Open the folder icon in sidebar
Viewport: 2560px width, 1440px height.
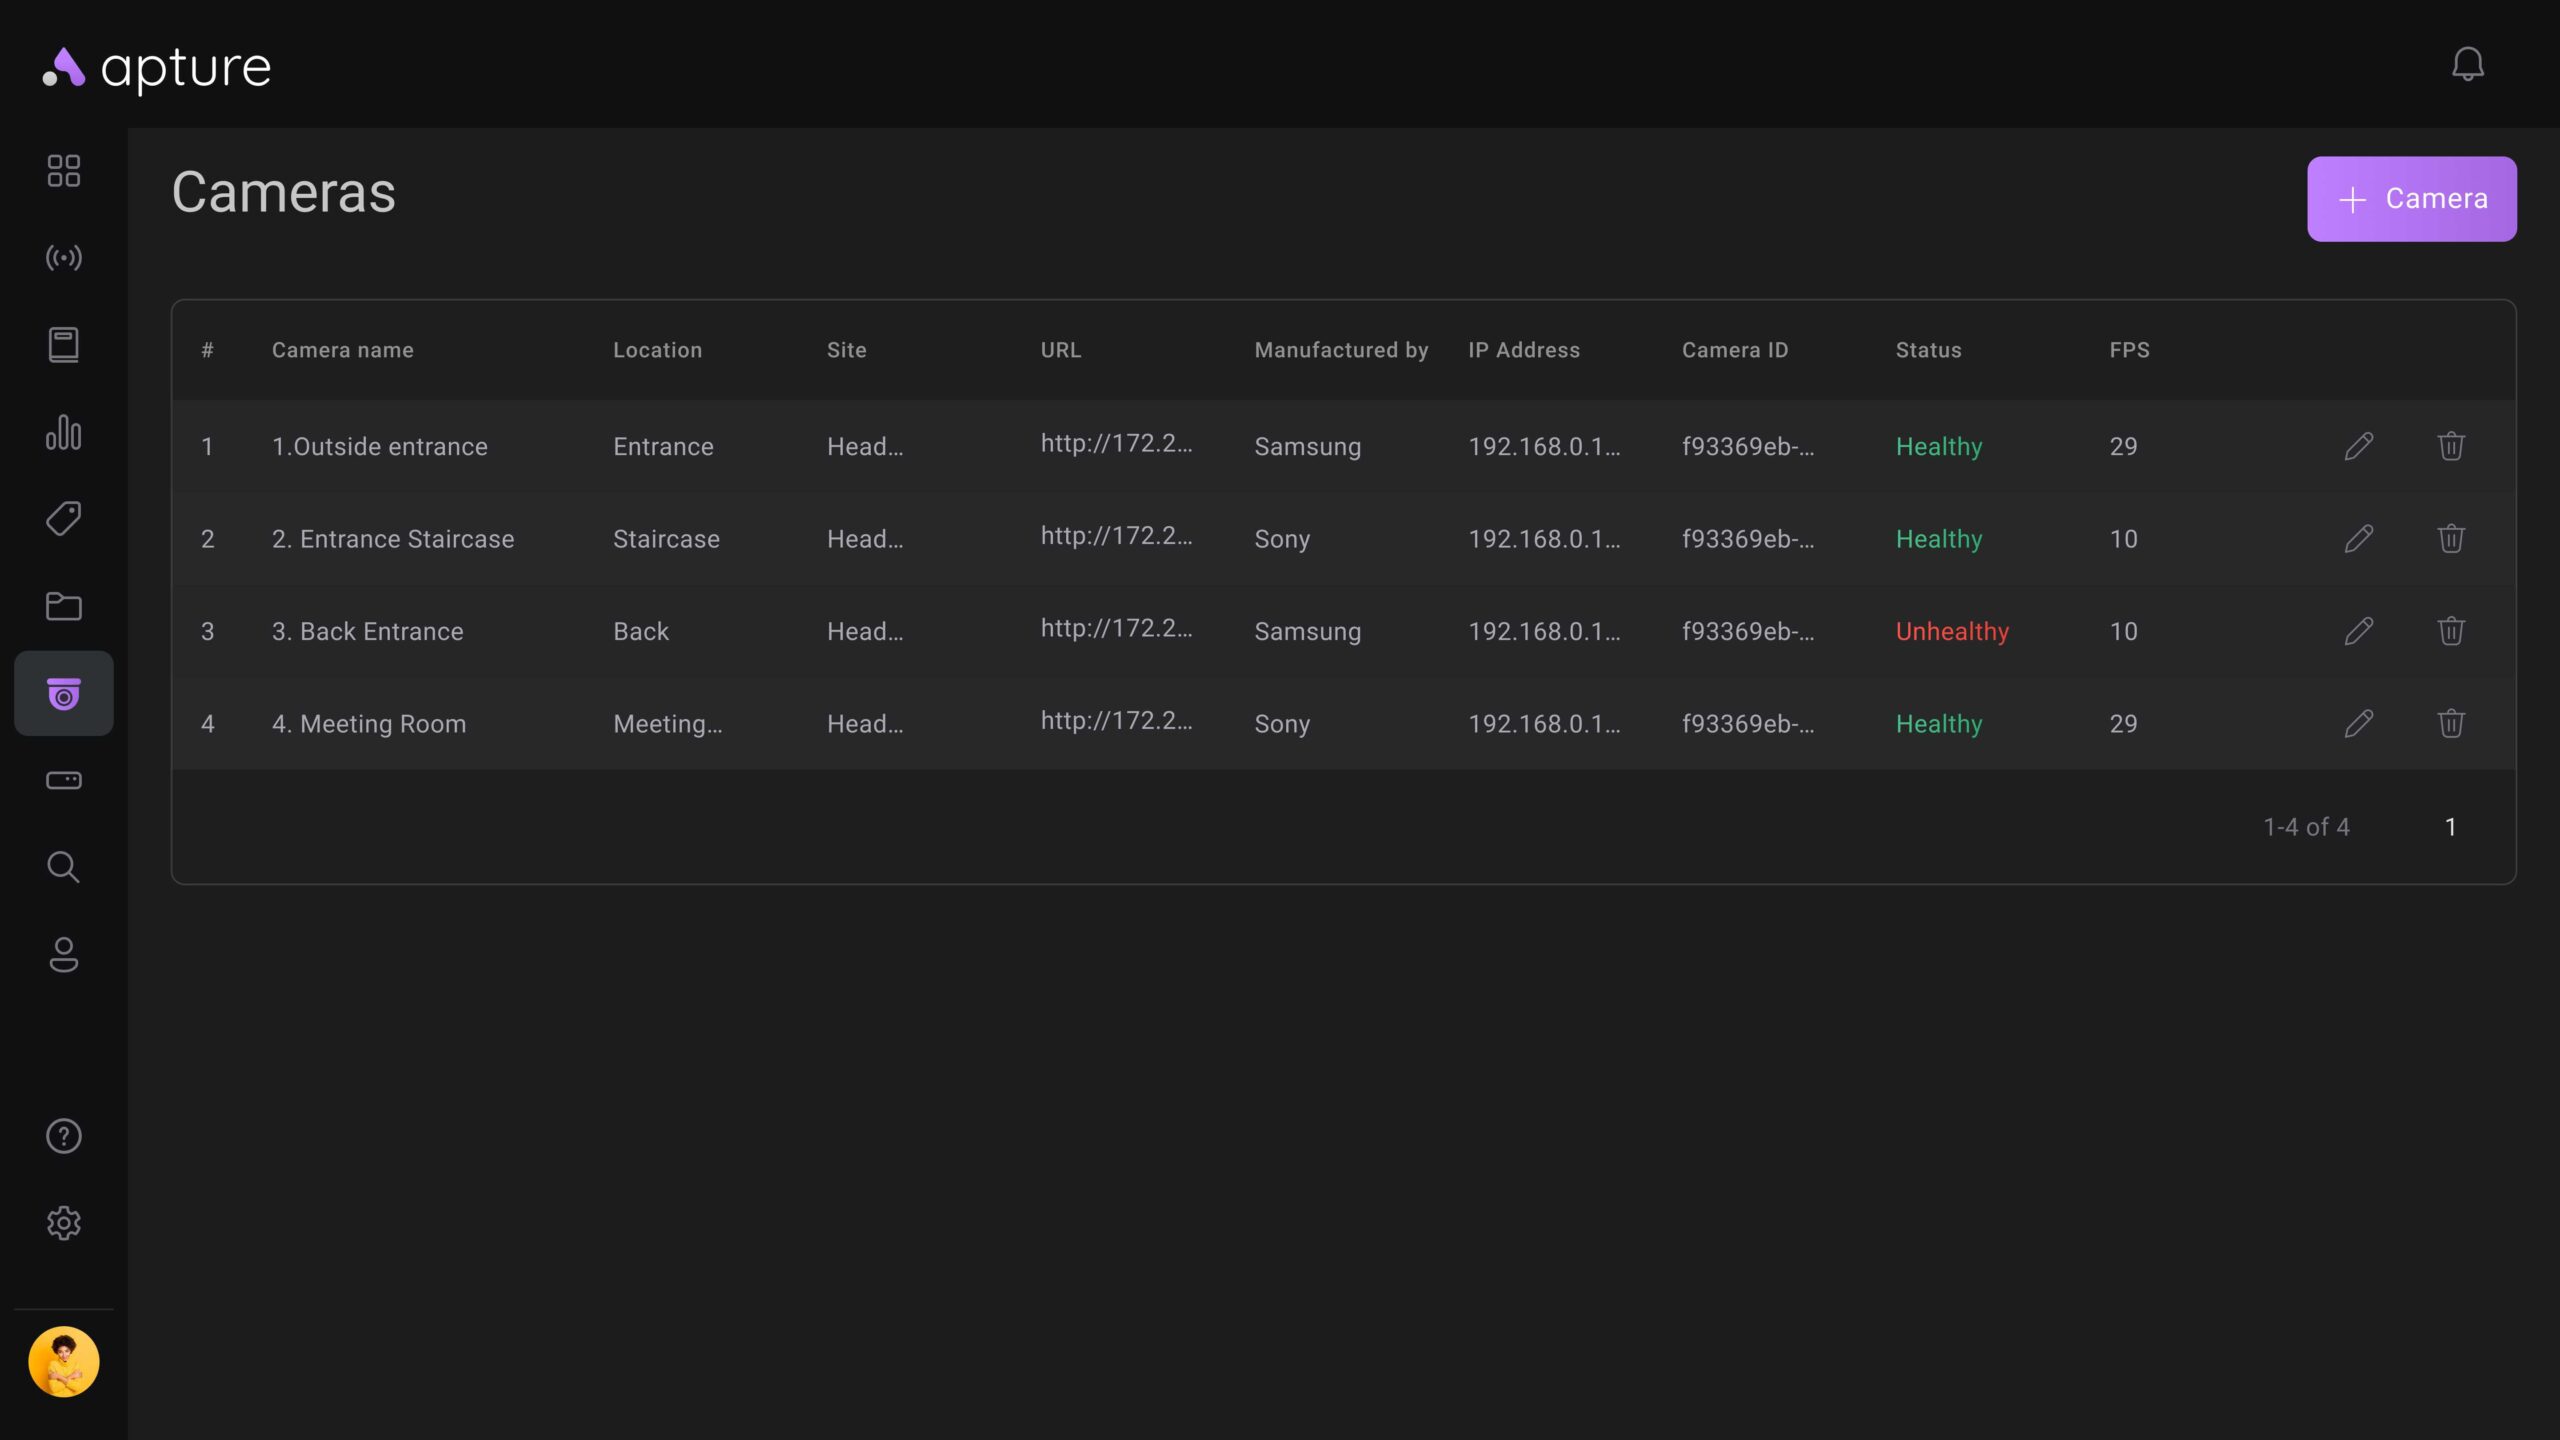64,606
